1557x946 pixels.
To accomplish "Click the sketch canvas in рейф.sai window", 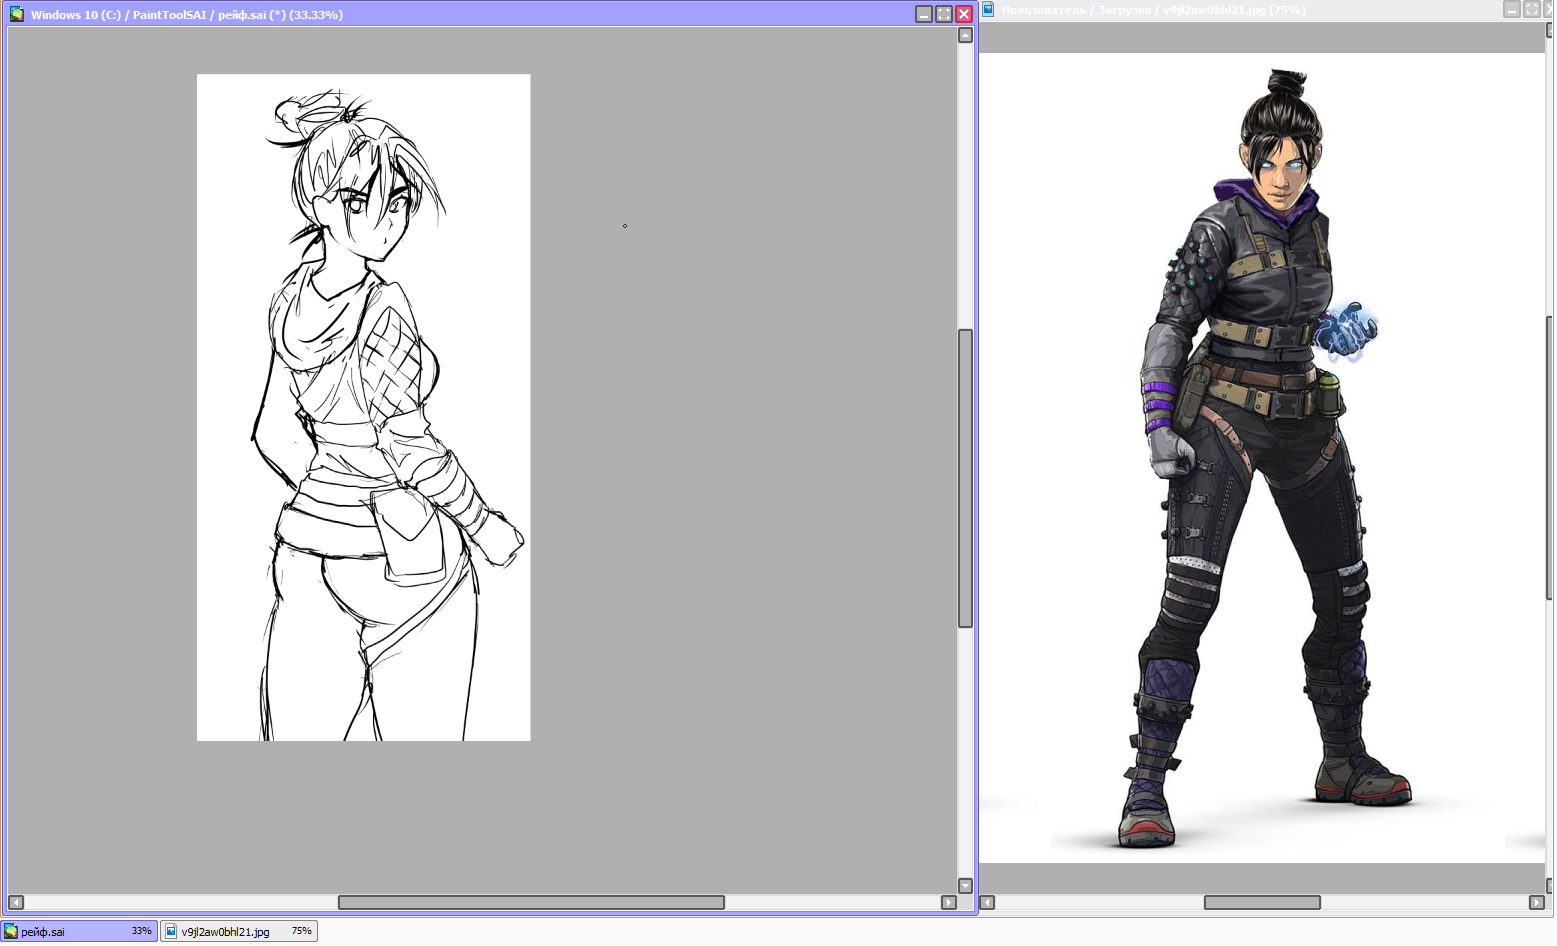I will pyautogui.click(x=364, y=407).
